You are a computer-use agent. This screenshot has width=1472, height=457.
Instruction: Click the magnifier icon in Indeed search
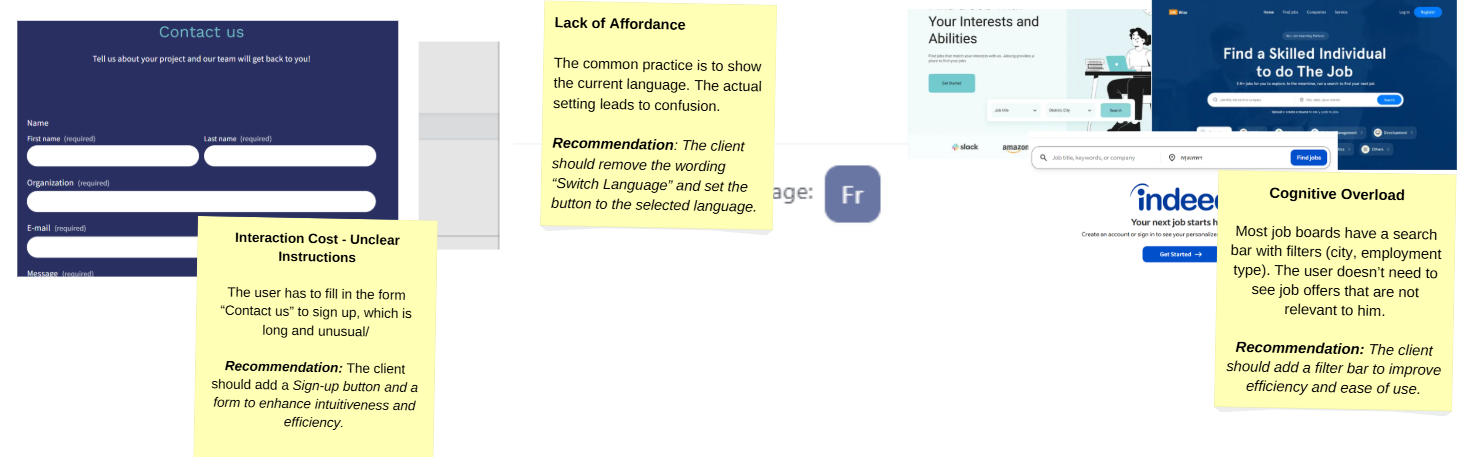[x=1042, y=158]
